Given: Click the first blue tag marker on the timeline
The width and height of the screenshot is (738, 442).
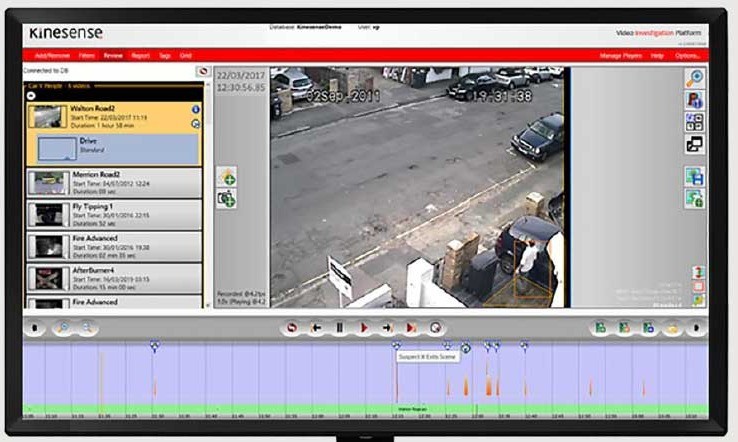Looking at the screenshot, I should coord(154,346).
